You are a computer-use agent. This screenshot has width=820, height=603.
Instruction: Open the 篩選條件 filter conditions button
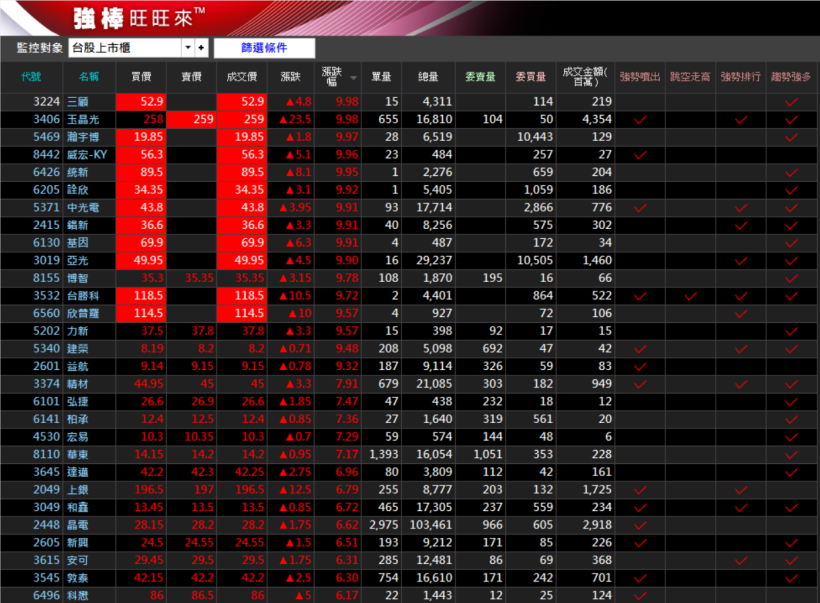click(x=264, y=48)
